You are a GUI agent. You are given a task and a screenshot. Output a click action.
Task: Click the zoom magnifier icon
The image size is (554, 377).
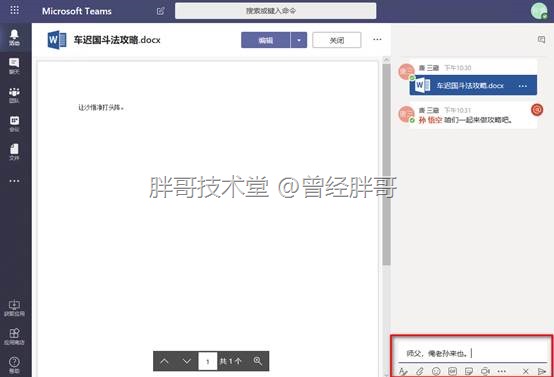point(258,361)
